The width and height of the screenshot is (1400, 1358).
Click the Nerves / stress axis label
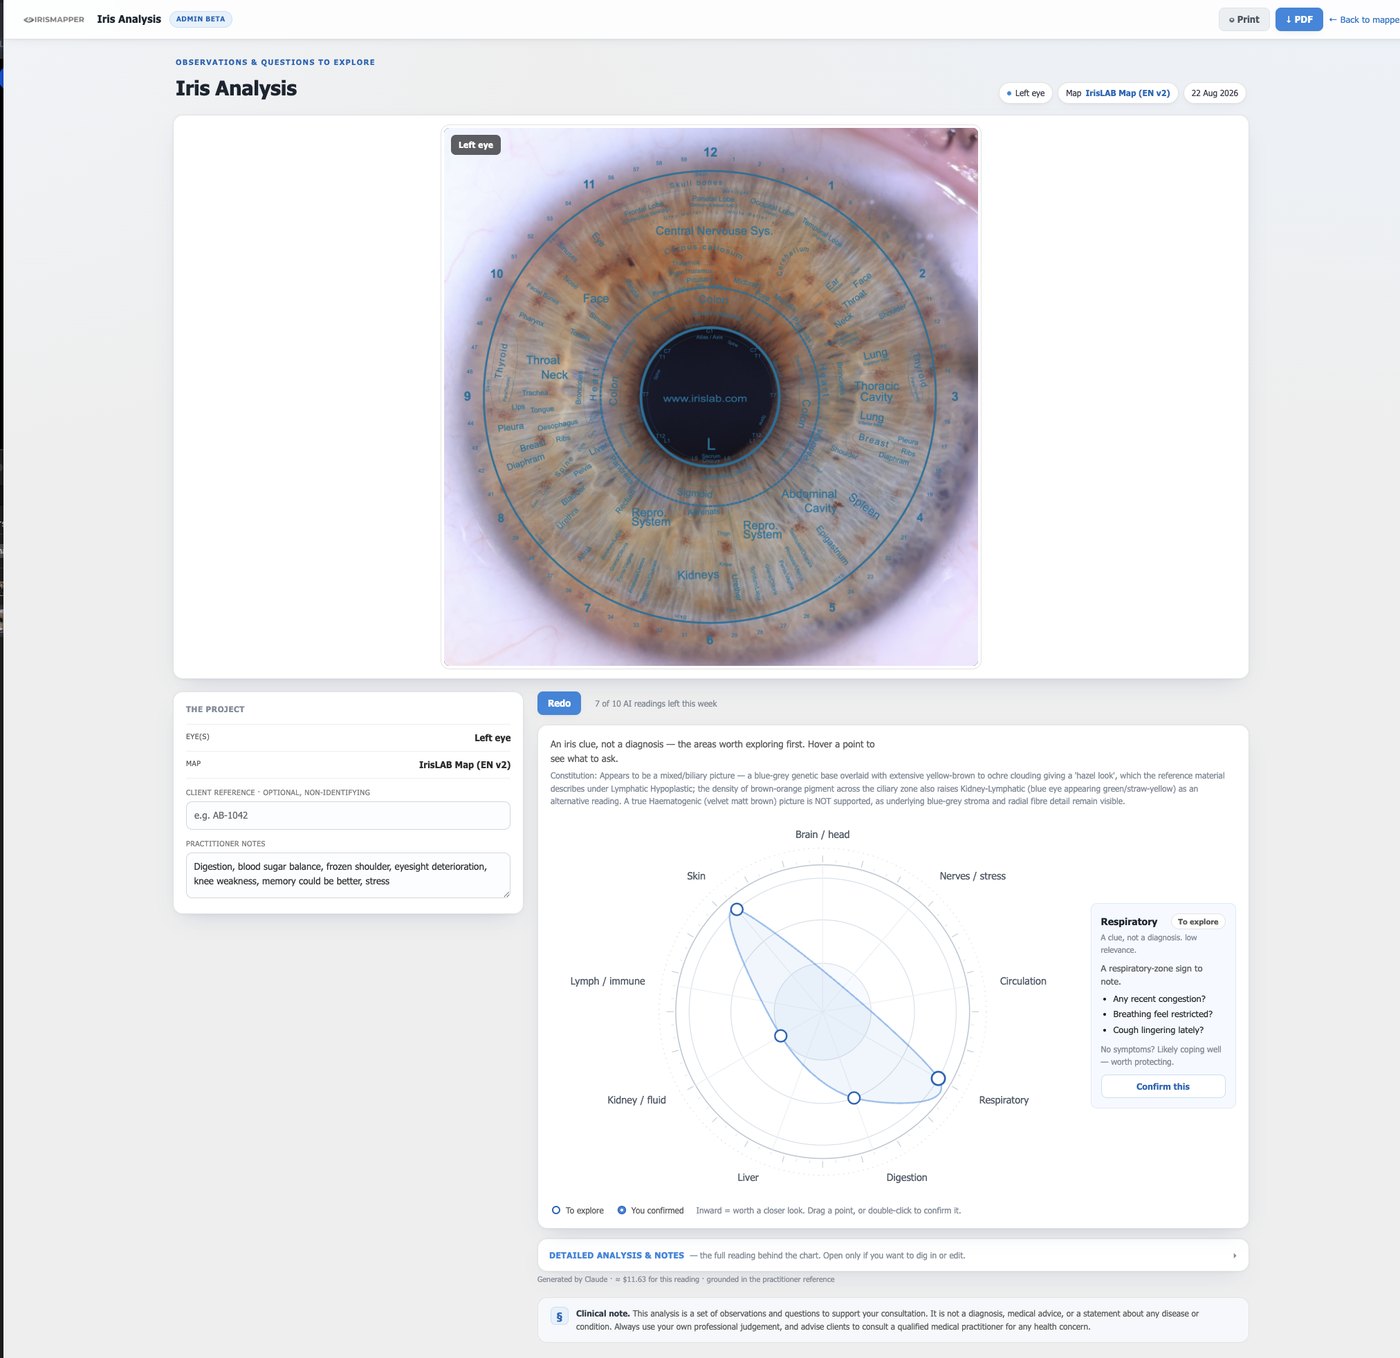click(972, 876)
